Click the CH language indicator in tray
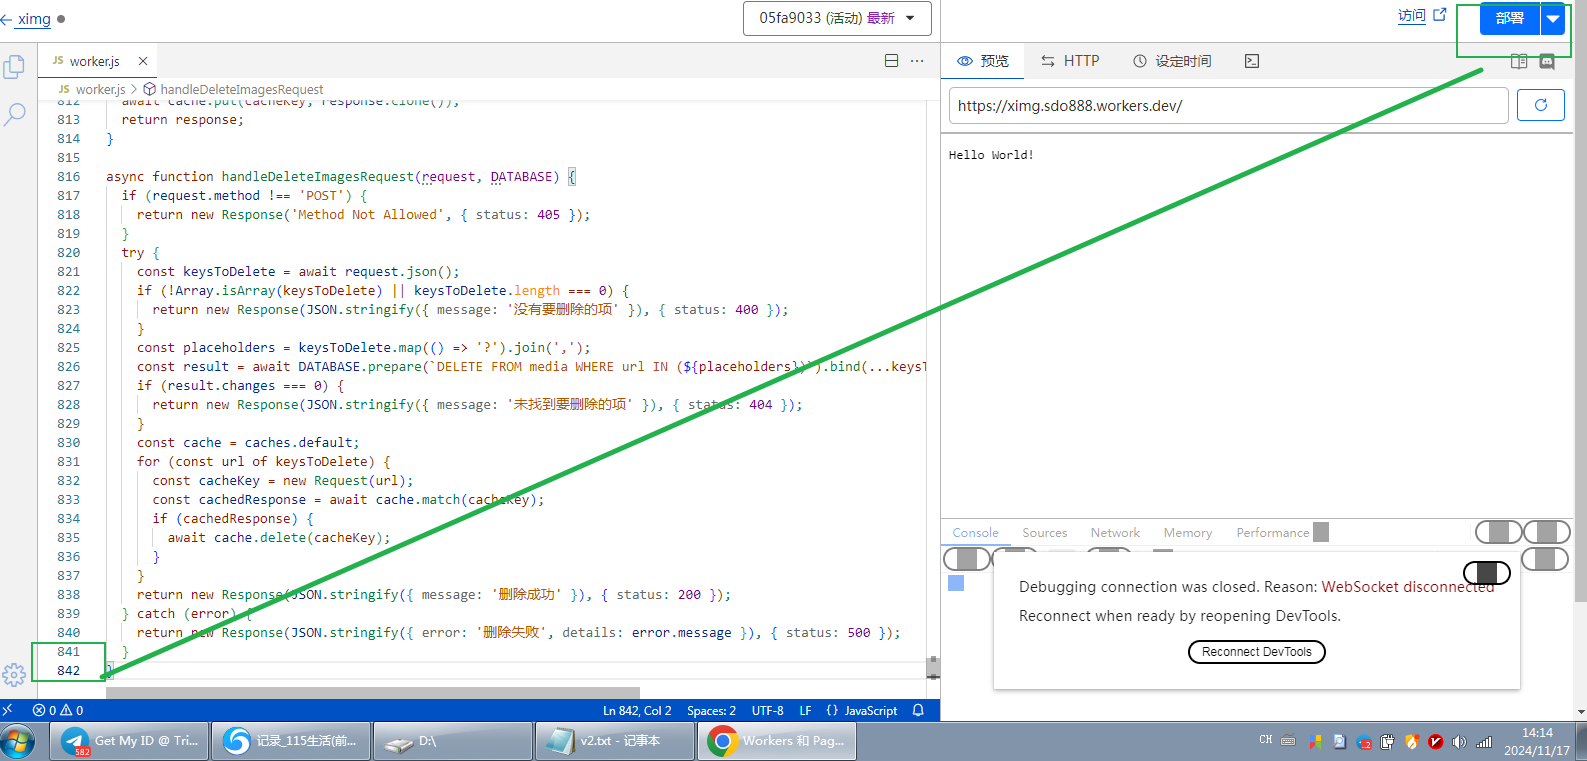Image resolution: width=1587 pixels, height=761 pixels. point(1265,740)
